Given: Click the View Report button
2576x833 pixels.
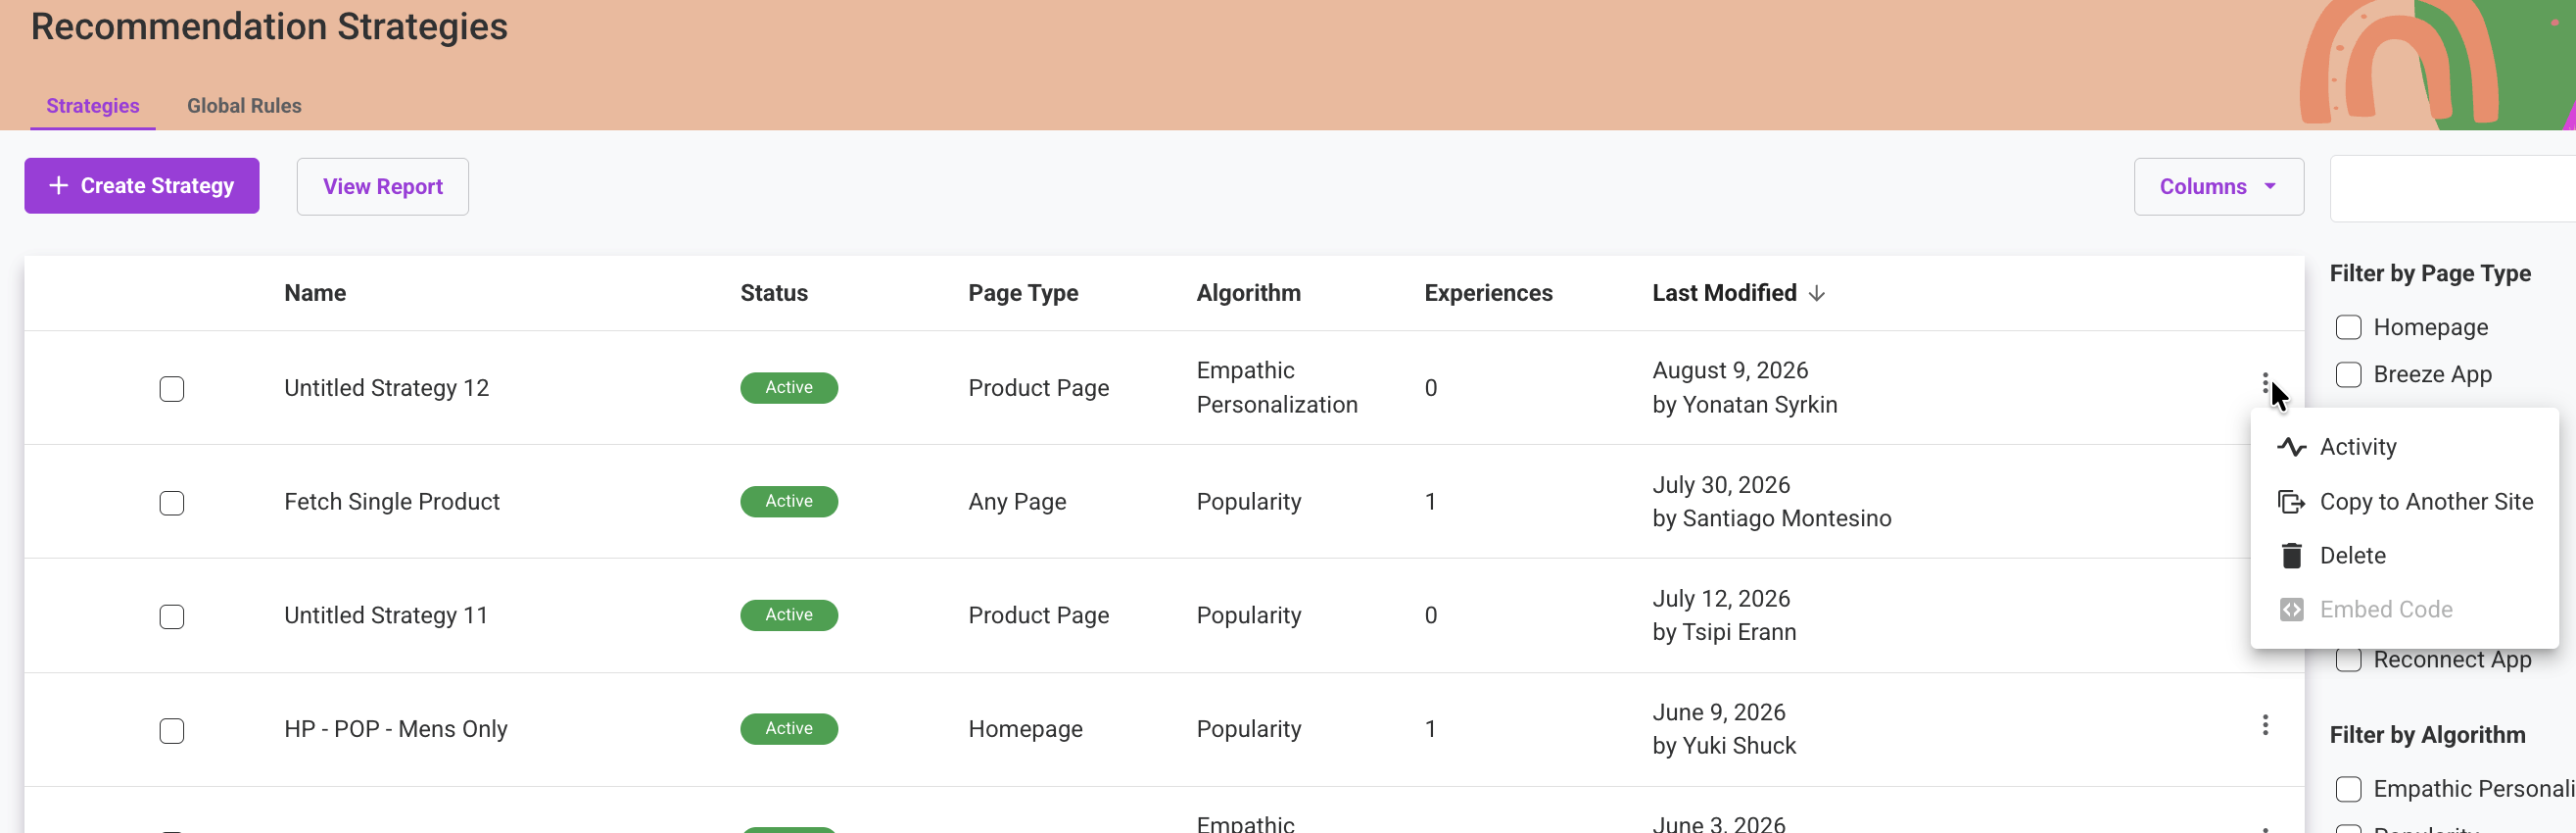Looking at the screenshot, I should coord(382,186).
